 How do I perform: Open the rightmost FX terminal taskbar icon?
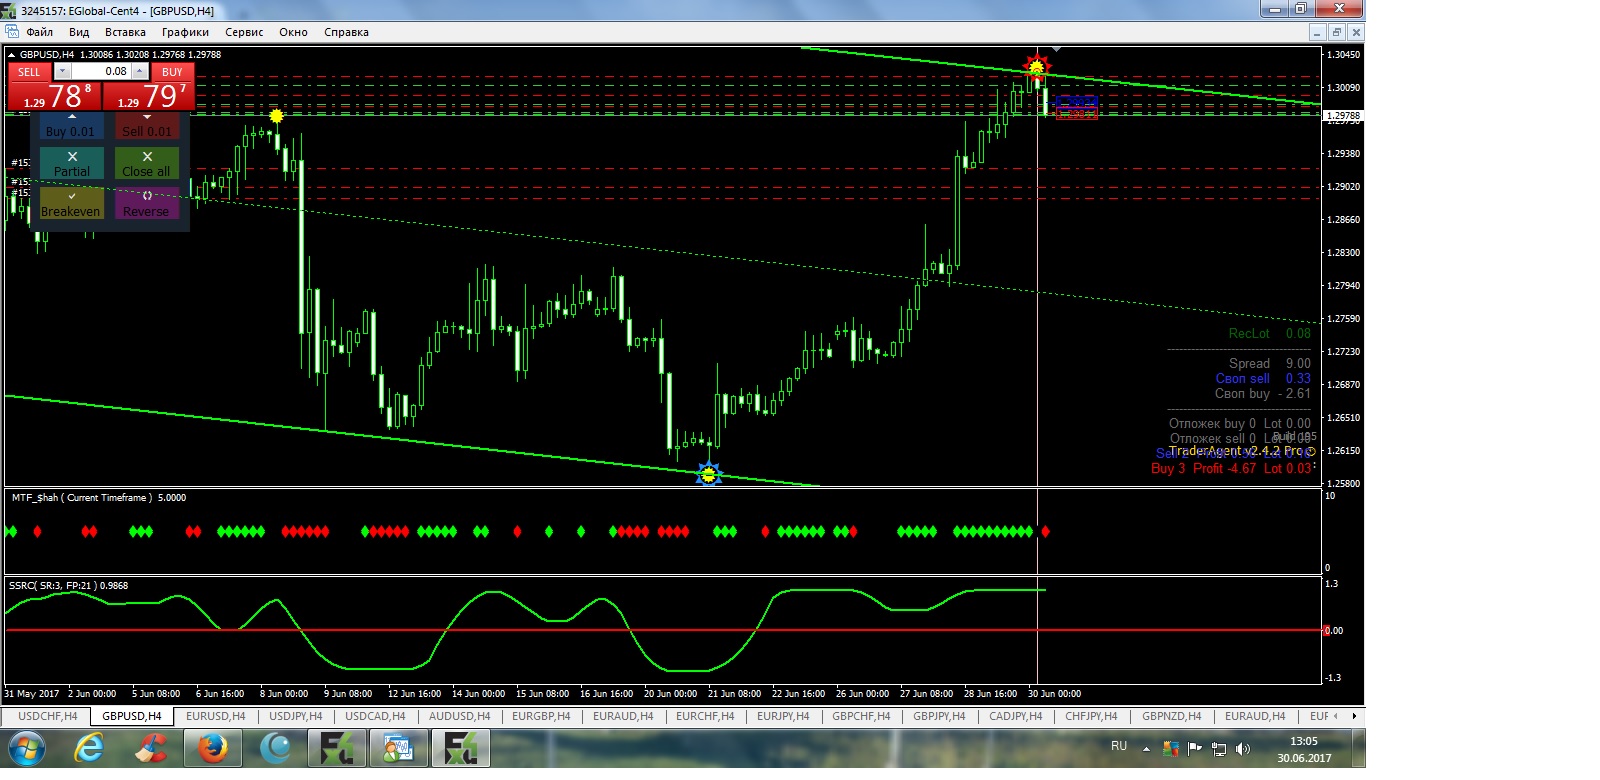[x=460, y=748]
